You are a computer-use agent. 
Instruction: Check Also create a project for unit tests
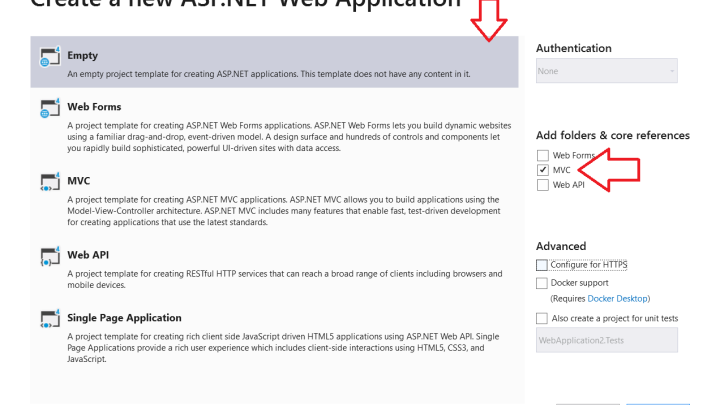tap(542, 318)
